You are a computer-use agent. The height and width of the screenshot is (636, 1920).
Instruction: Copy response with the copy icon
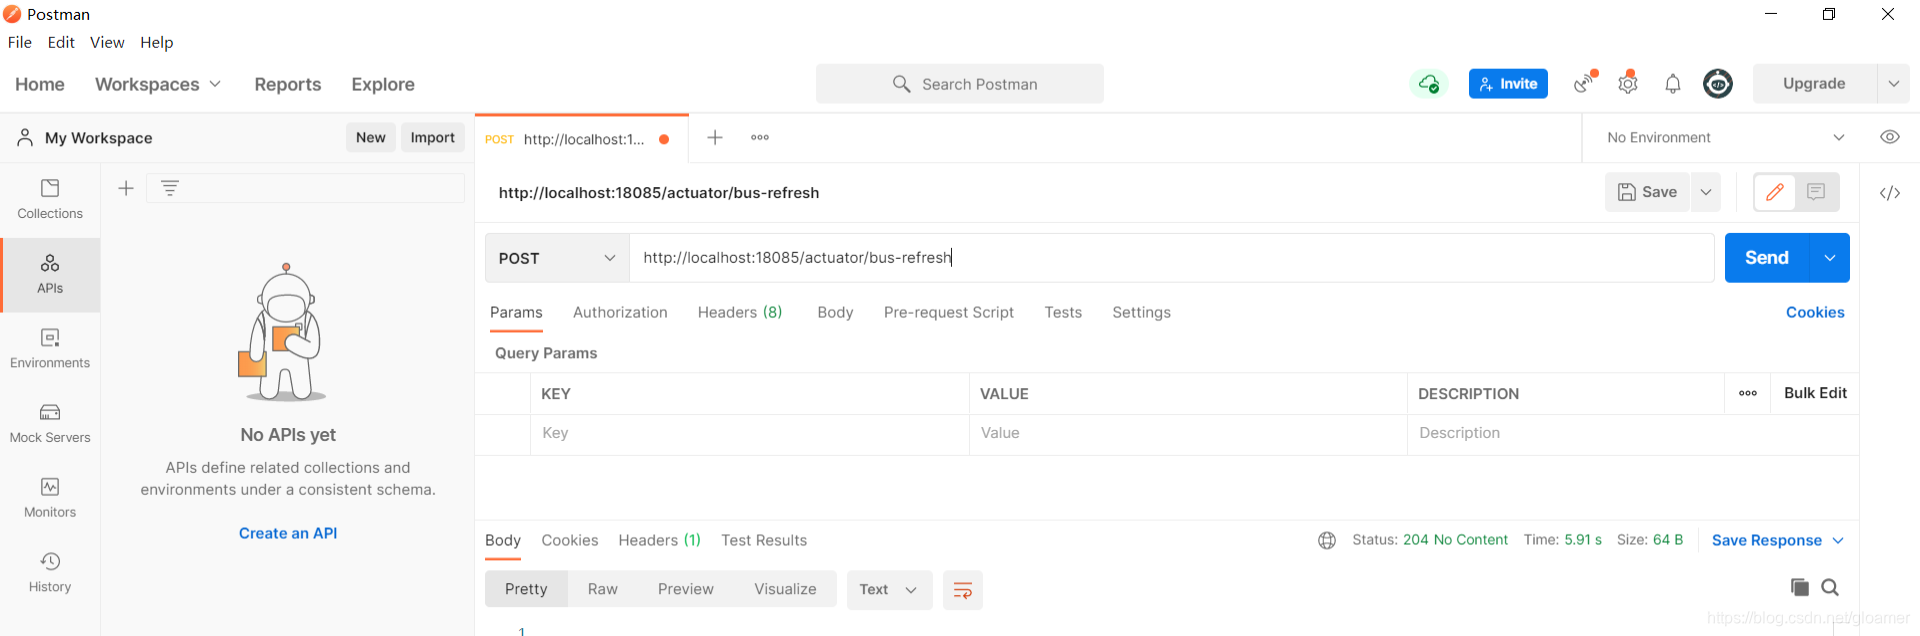[1800, 587]
